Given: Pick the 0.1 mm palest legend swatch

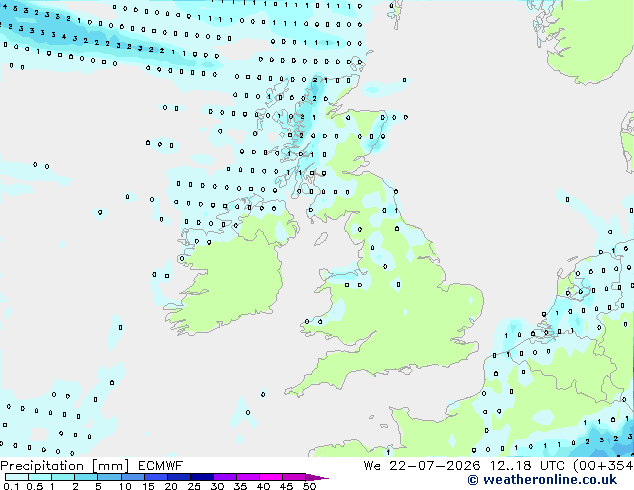Looking at the screenshot, I should [17, 477].
